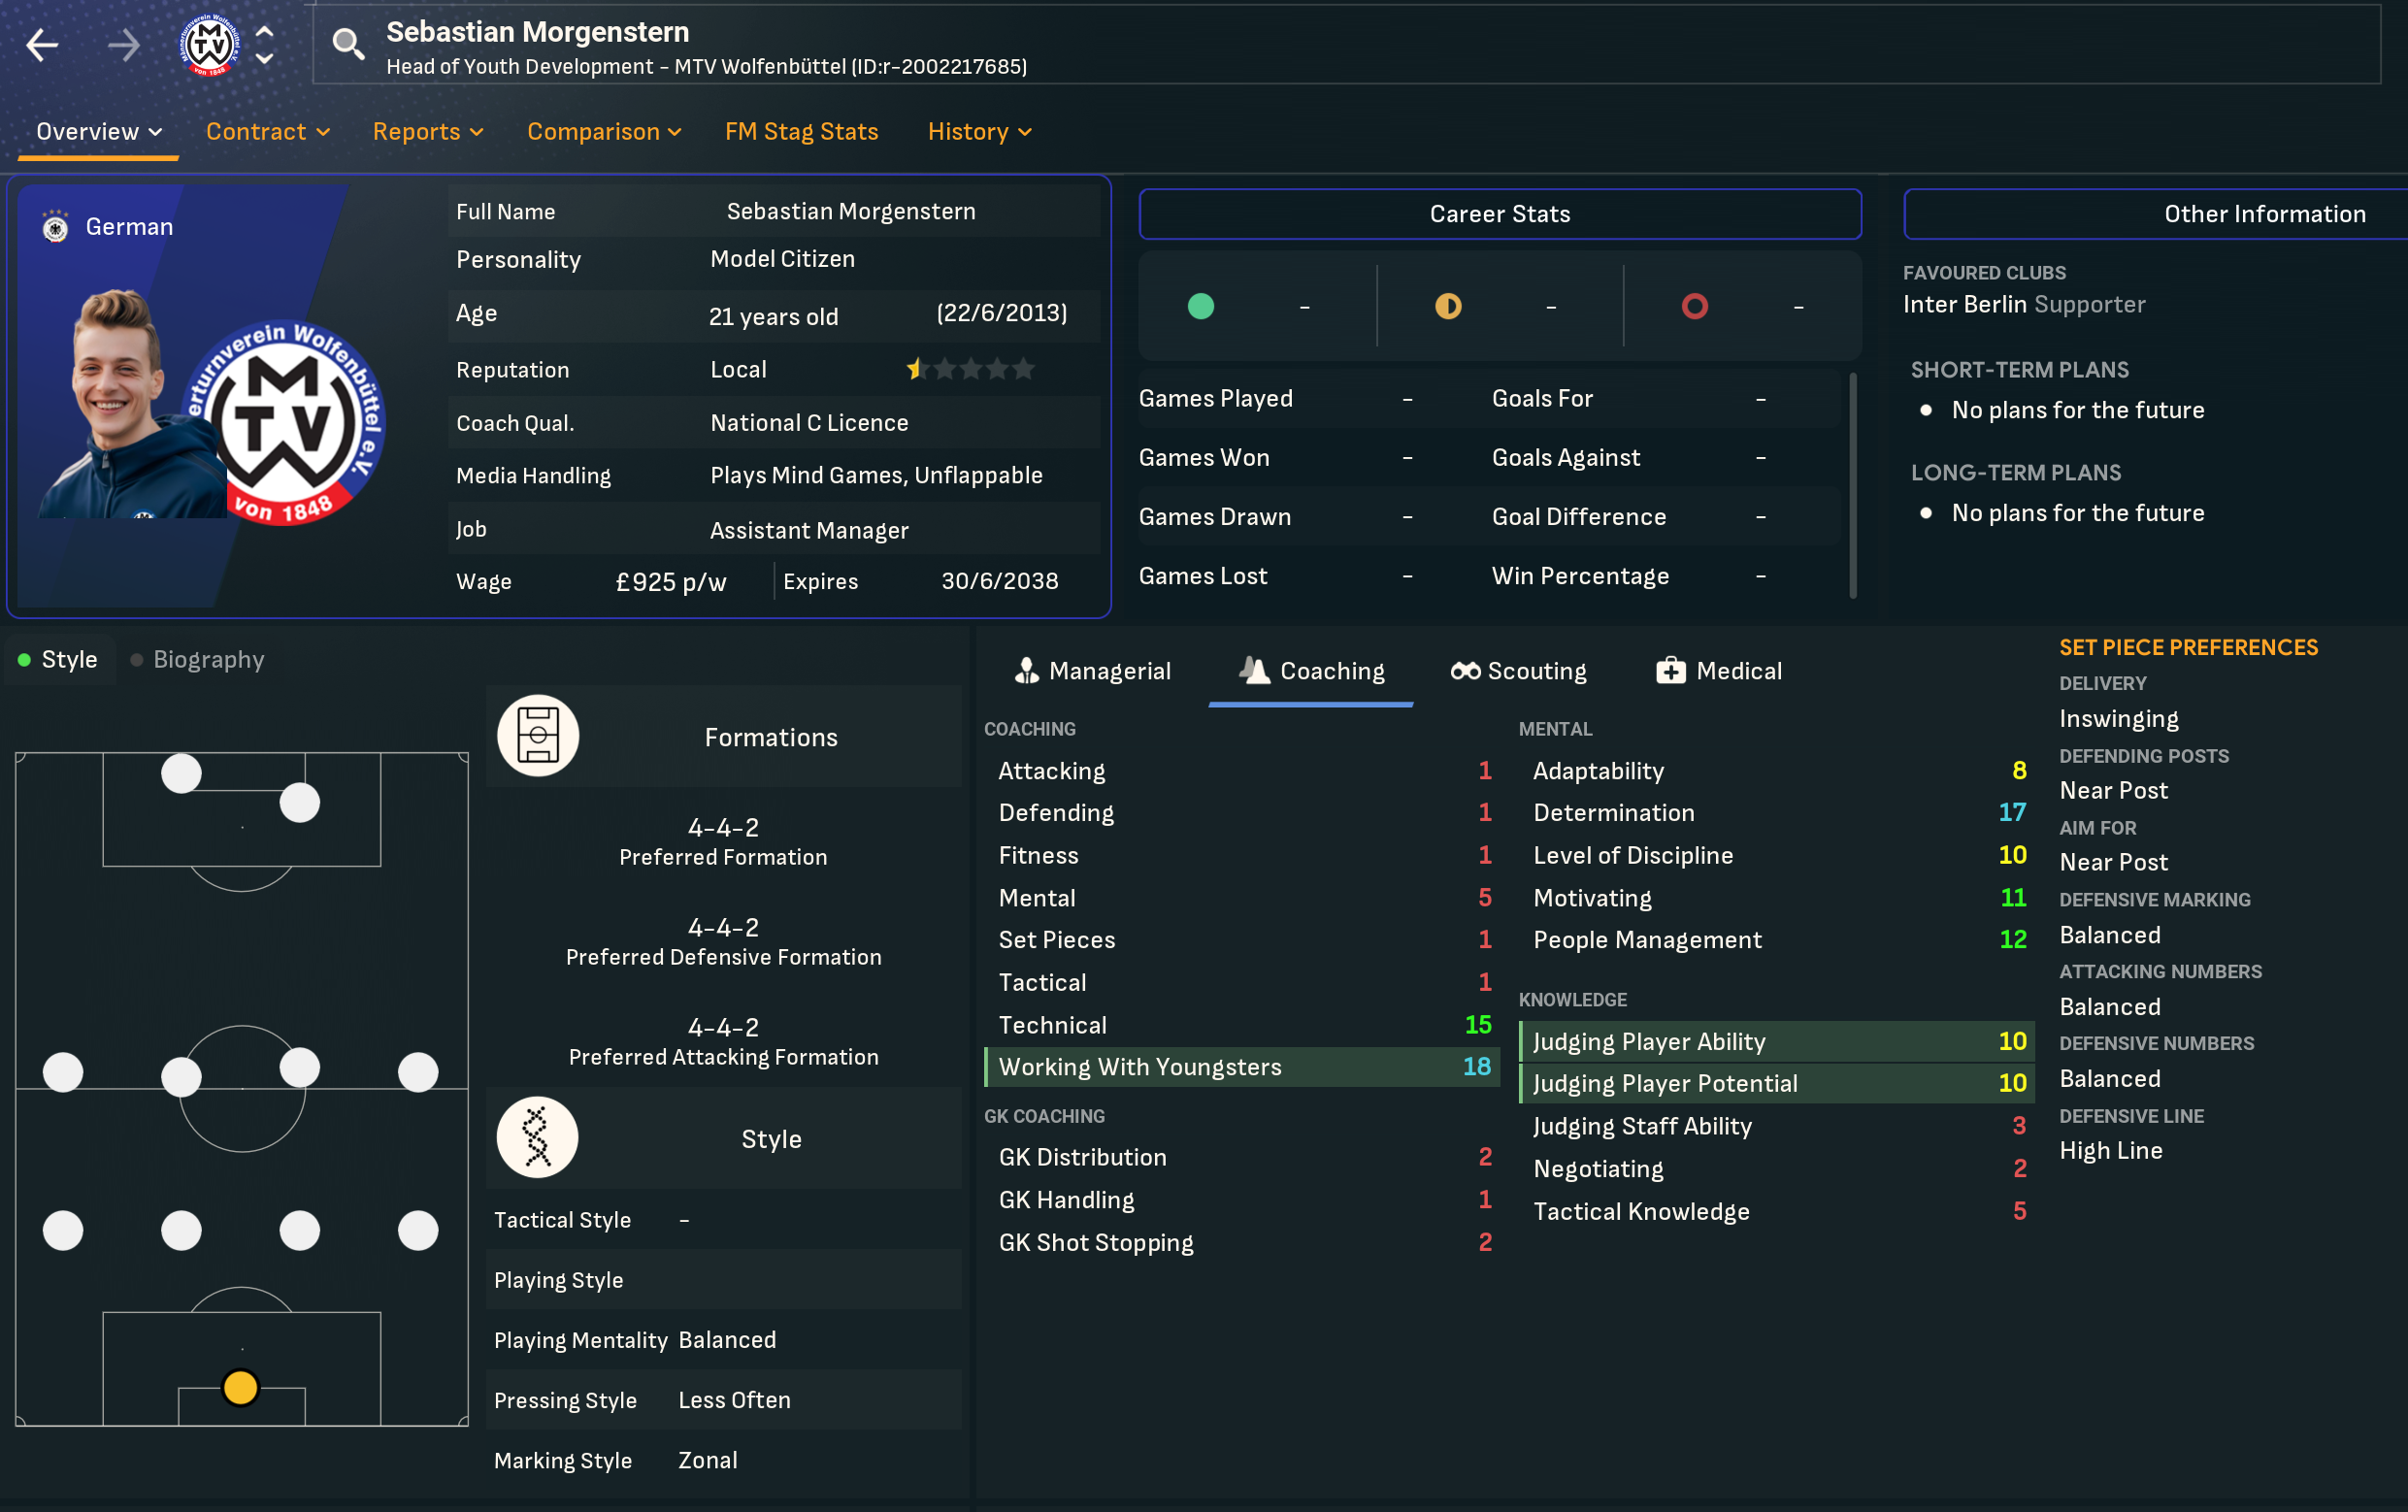
Task: Select the Style view radio option
Action: [x=58, y=660]
